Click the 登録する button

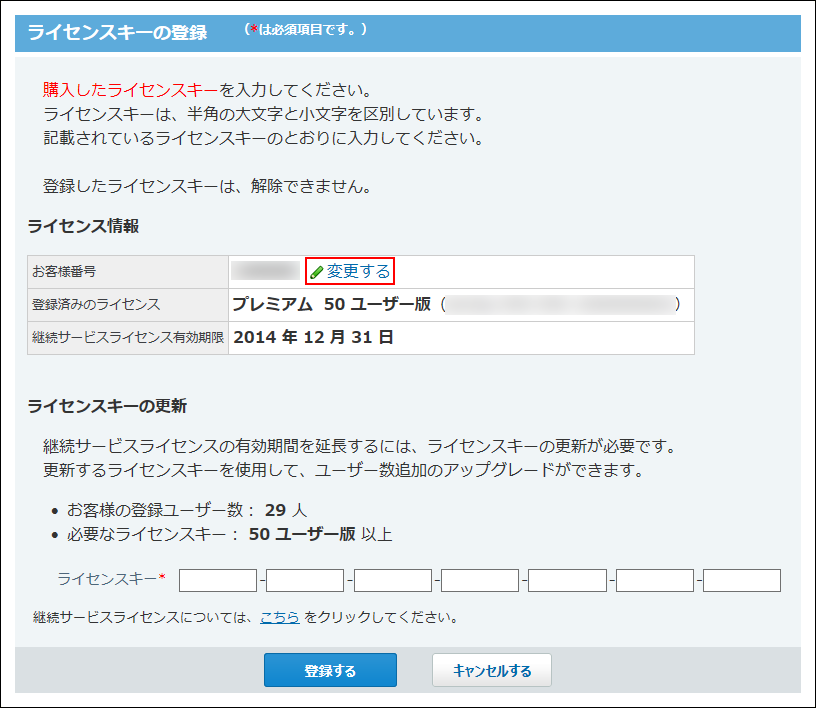[330, 670]
